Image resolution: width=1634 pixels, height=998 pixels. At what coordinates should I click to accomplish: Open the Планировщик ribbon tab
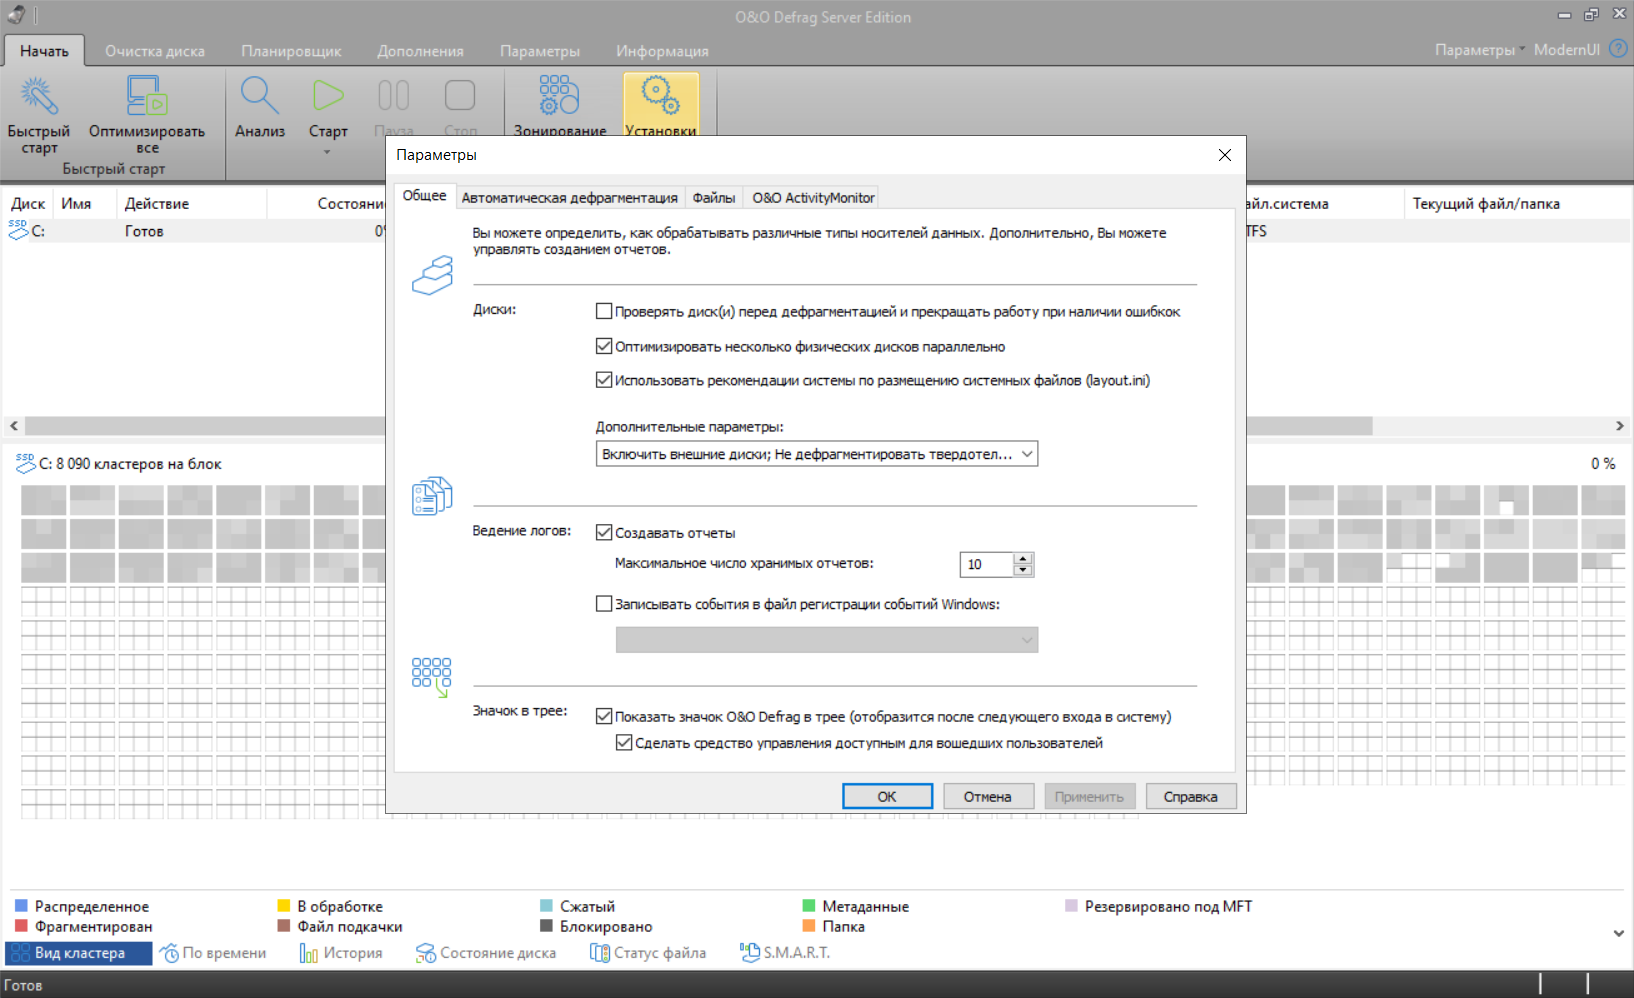point(291,51)
